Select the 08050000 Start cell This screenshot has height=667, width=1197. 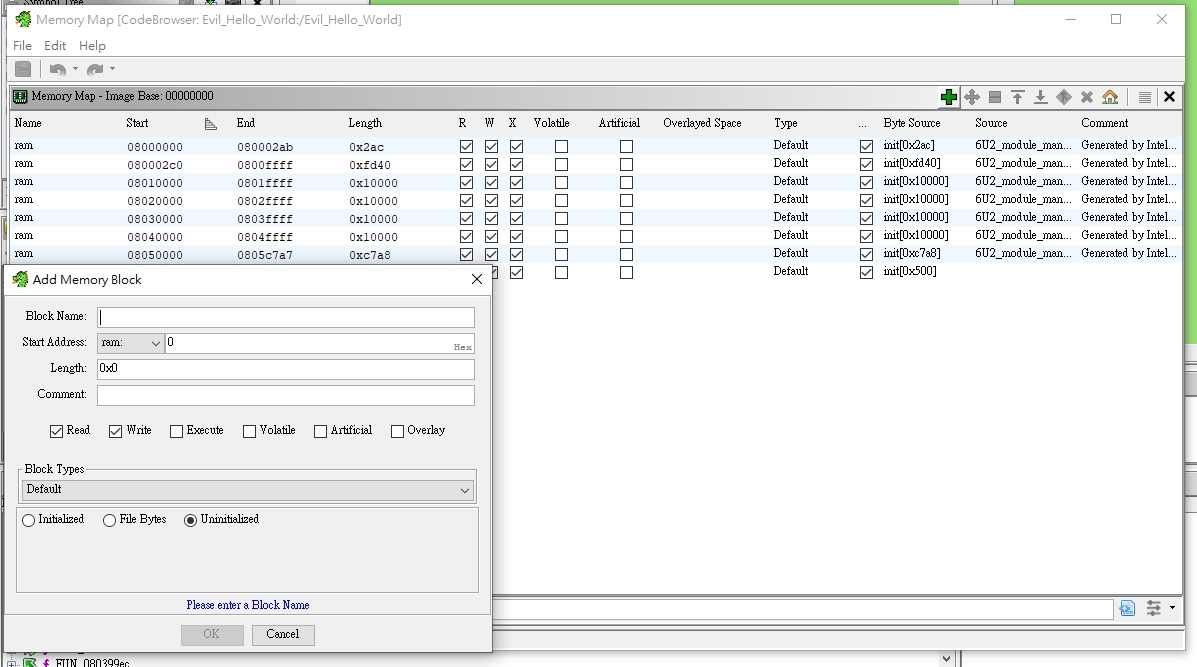(x=155, y=255)
